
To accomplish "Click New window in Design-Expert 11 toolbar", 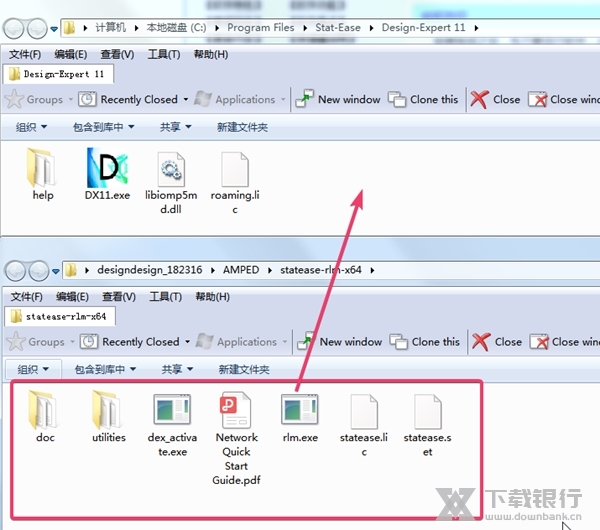I will pyautogui.click(x=338, y=99).
